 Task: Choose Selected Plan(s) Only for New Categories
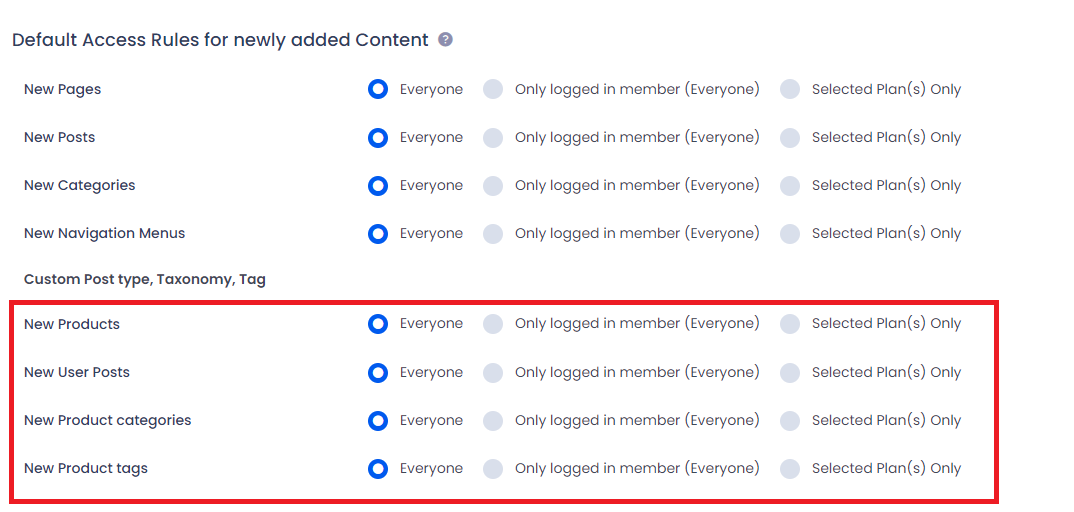tap(790, 185)
